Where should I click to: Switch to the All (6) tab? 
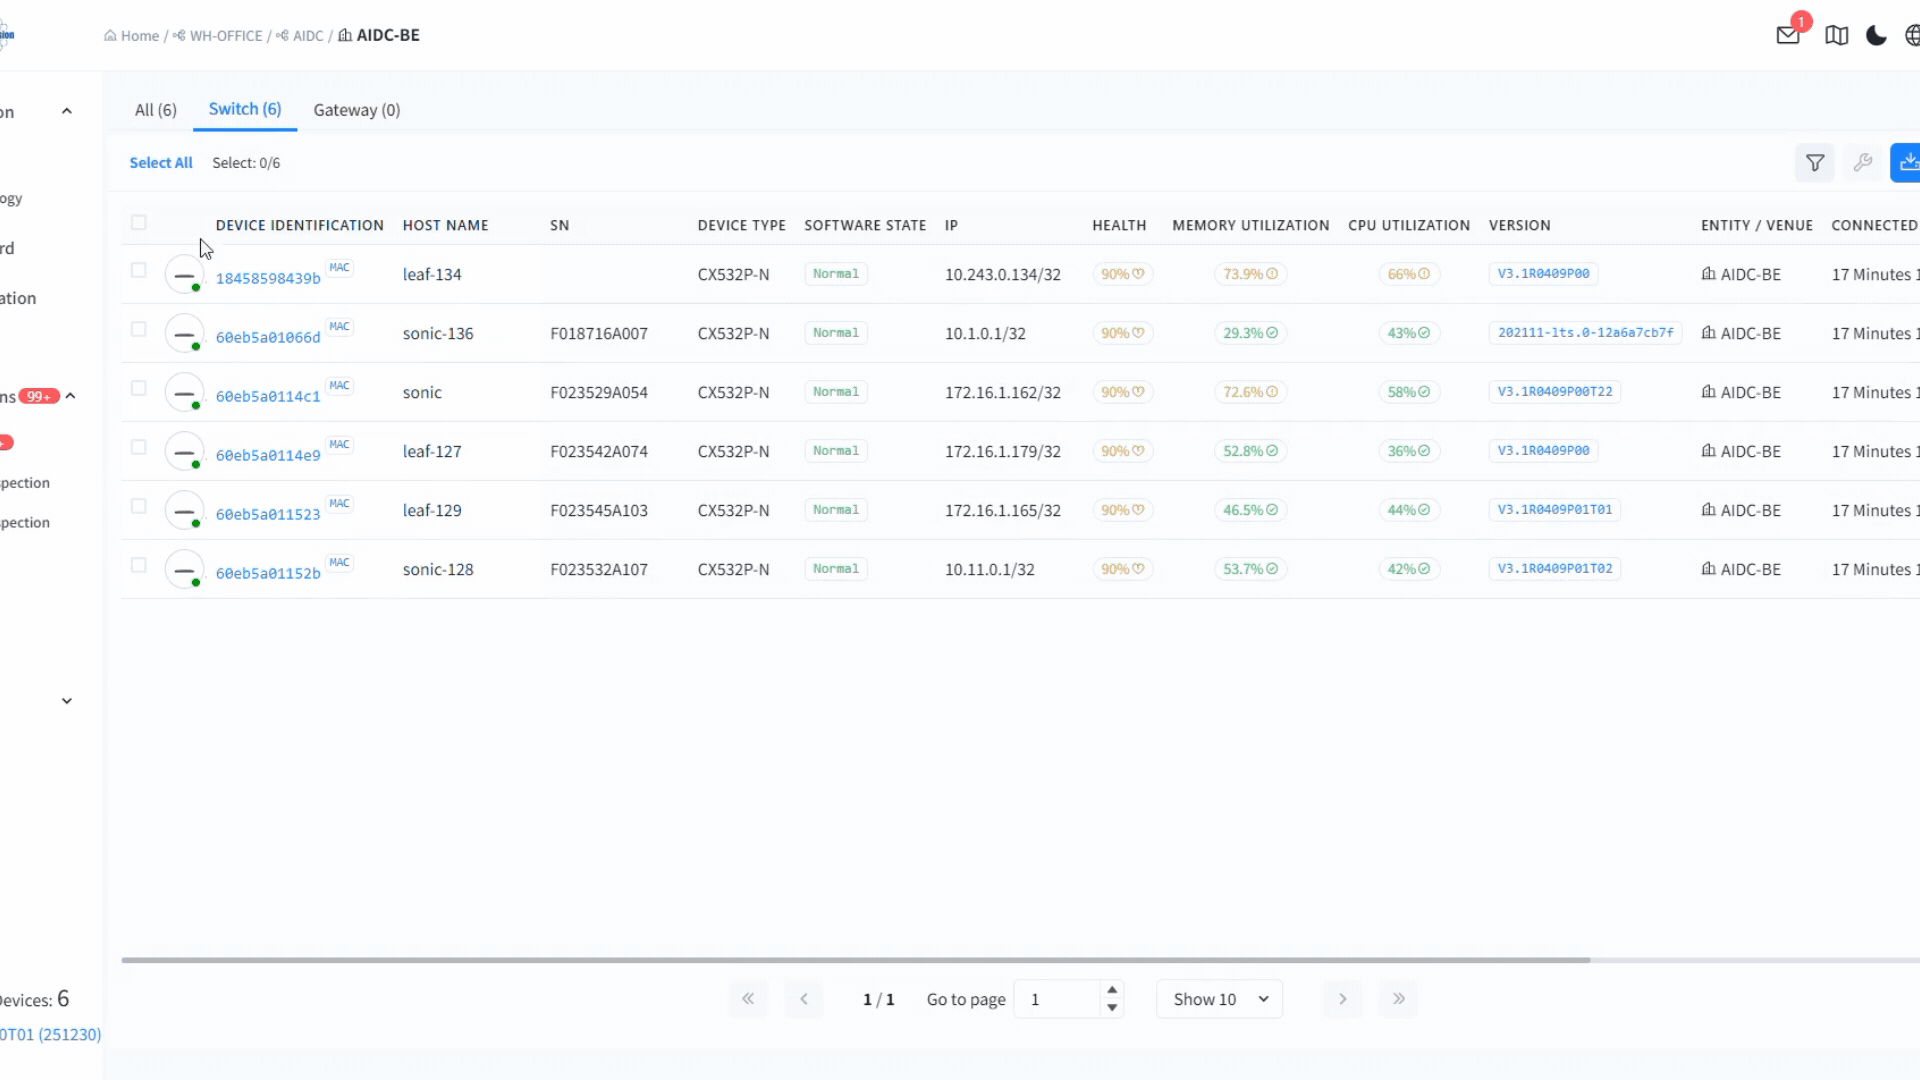coord(155,110)
